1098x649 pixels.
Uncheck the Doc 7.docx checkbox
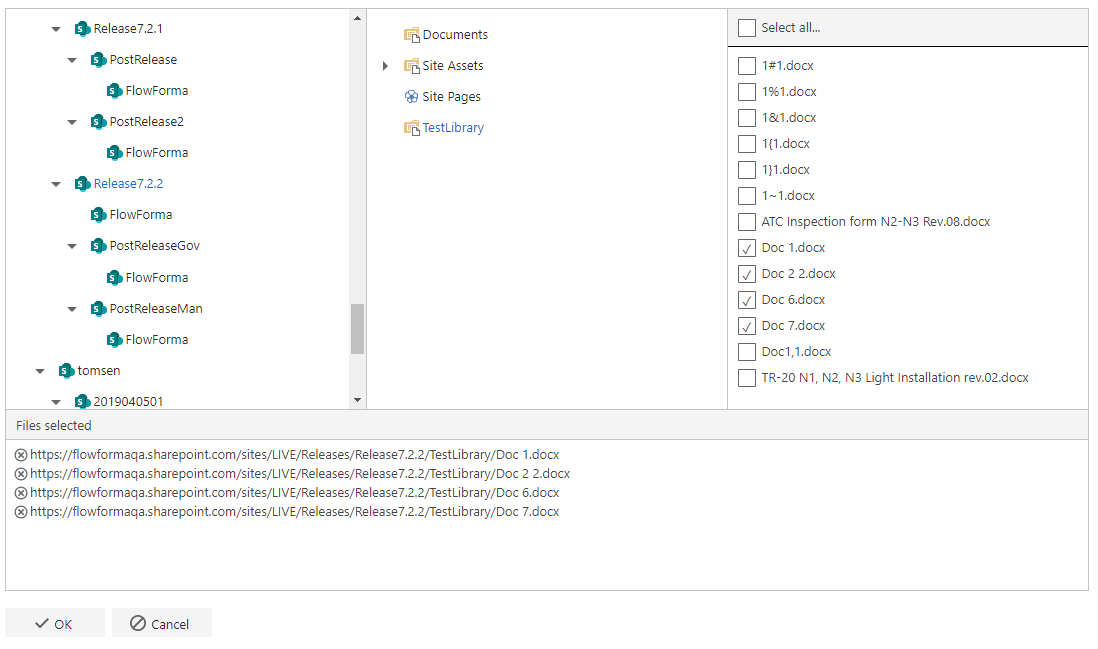tap(747, 326)
